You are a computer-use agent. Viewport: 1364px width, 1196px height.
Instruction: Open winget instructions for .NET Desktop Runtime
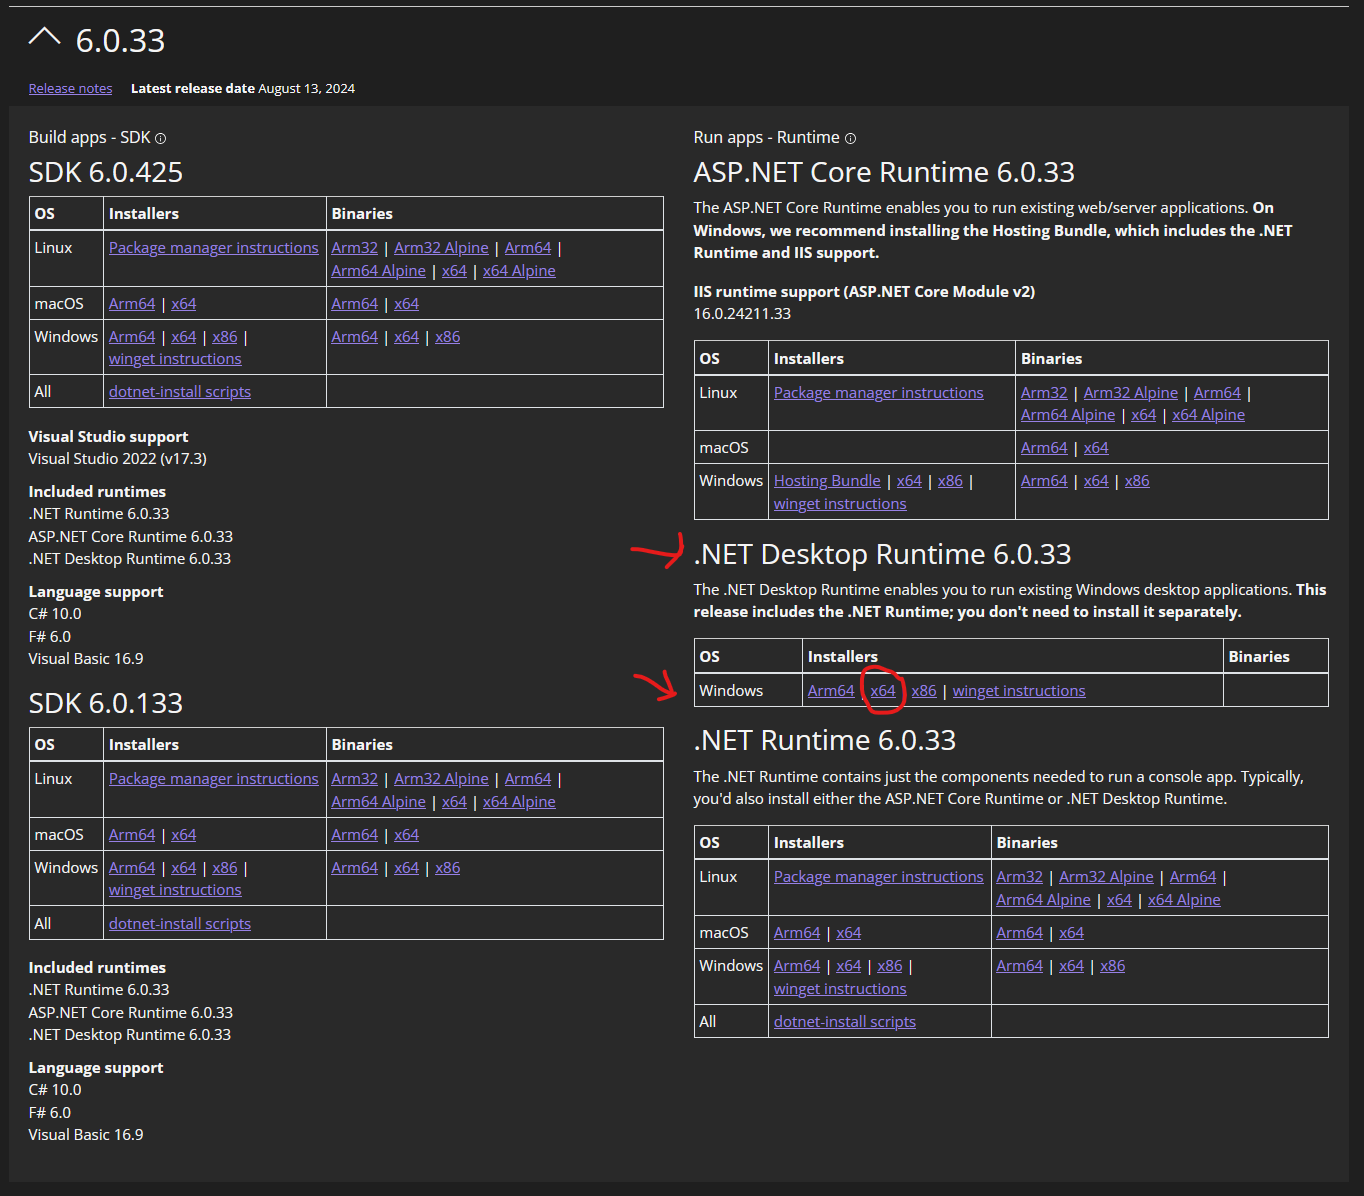pyautogui.click(x=1018, y=691)
